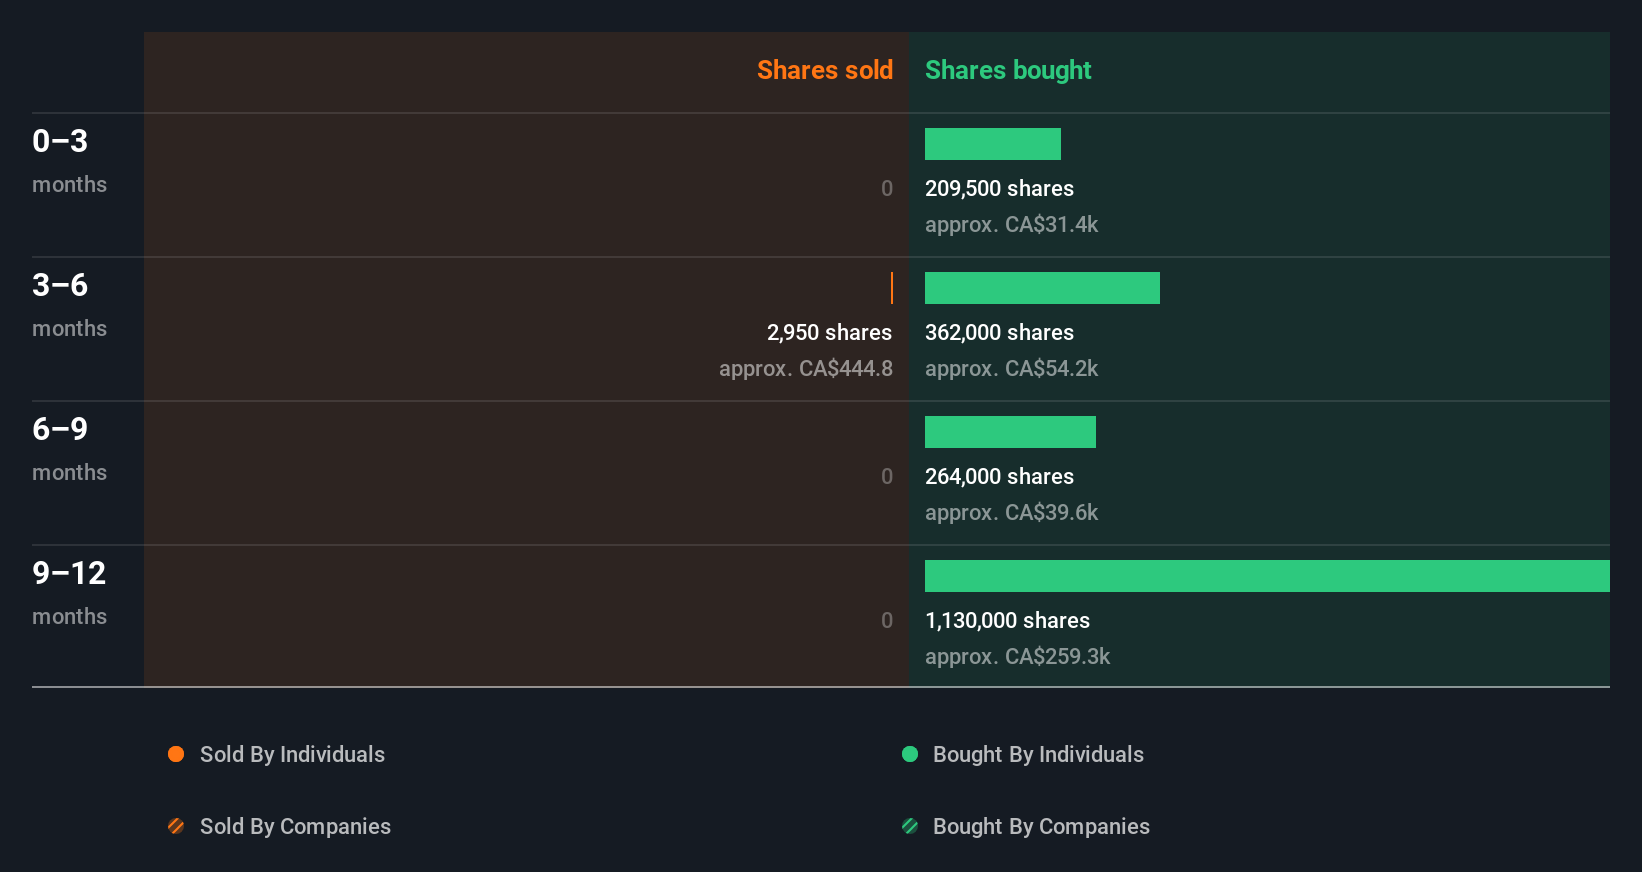Click the 362,000 shares value
This screenshot has width=1642, height=872.
click(999, 333)
